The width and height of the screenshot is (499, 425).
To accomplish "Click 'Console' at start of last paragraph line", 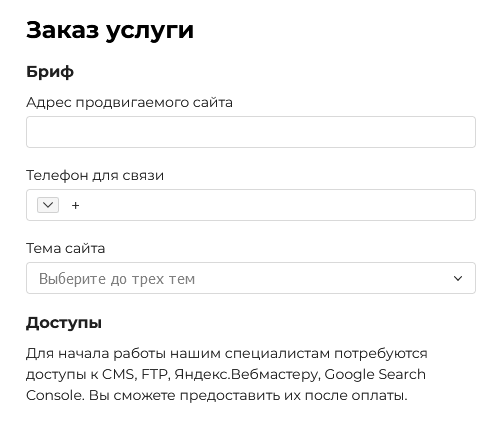I will (x=55, y=396).
